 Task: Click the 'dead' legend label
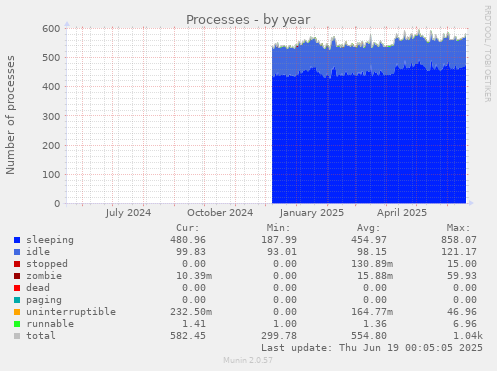38,288
